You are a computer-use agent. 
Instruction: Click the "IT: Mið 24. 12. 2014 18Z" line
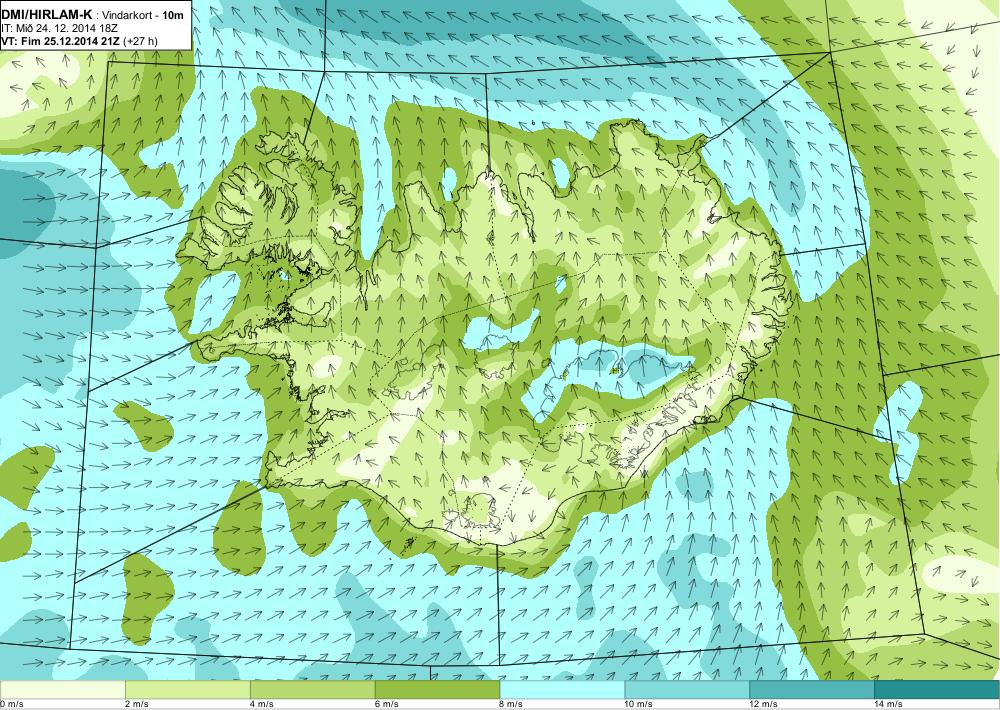pyautogui.click(x=59, y=28)
